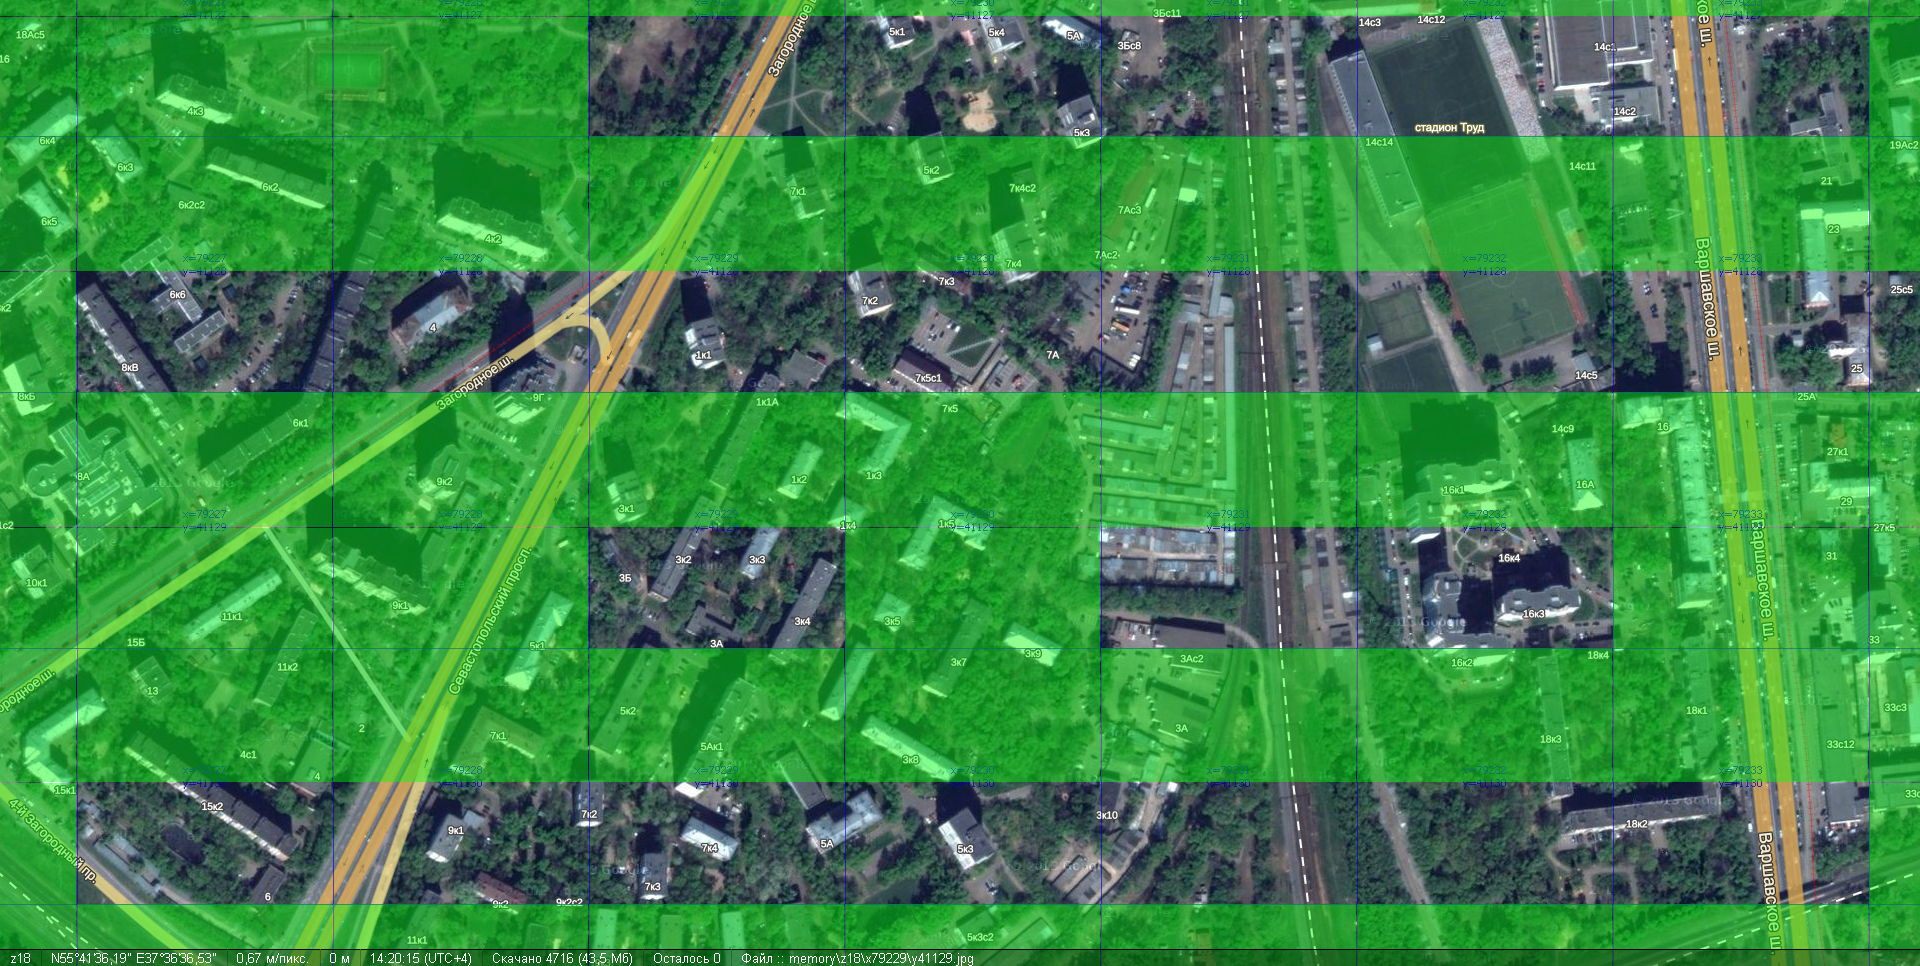Image resolution: width=1920 pixels, height=966 pixels.
Task: Click the 0,67 м/пикс. scale field
Action: (272, 958)
